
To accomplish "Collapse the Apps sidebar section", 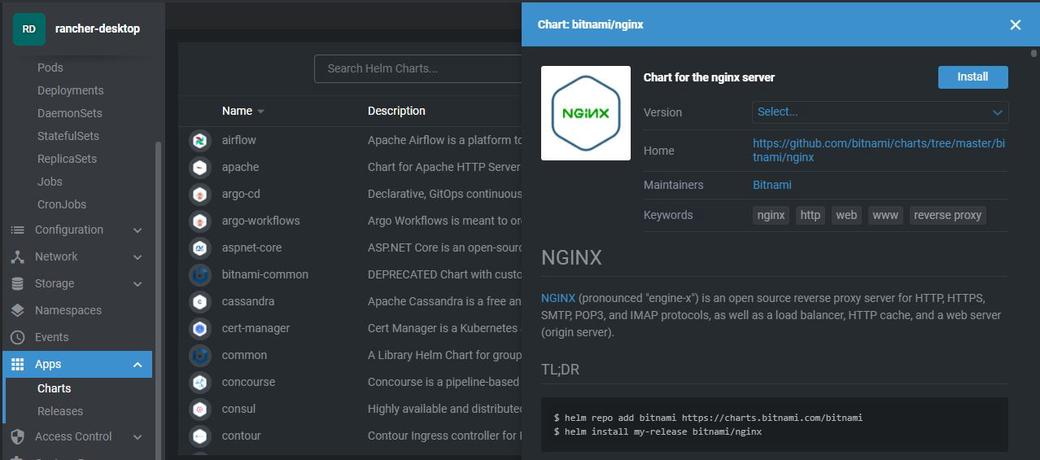I will click(x=137, y=365).
